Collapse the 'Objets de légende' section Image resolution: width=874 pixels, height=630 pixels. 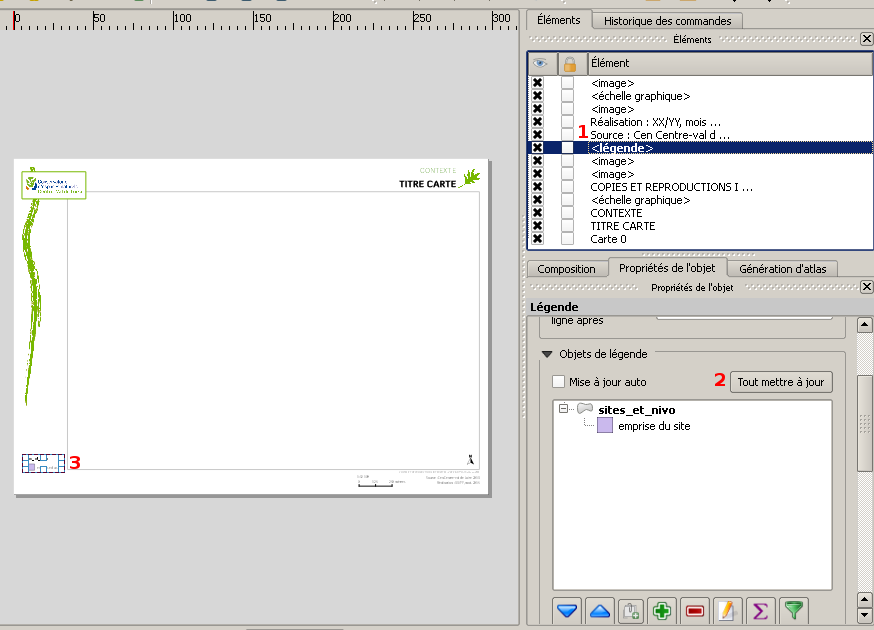coord(547,354)
